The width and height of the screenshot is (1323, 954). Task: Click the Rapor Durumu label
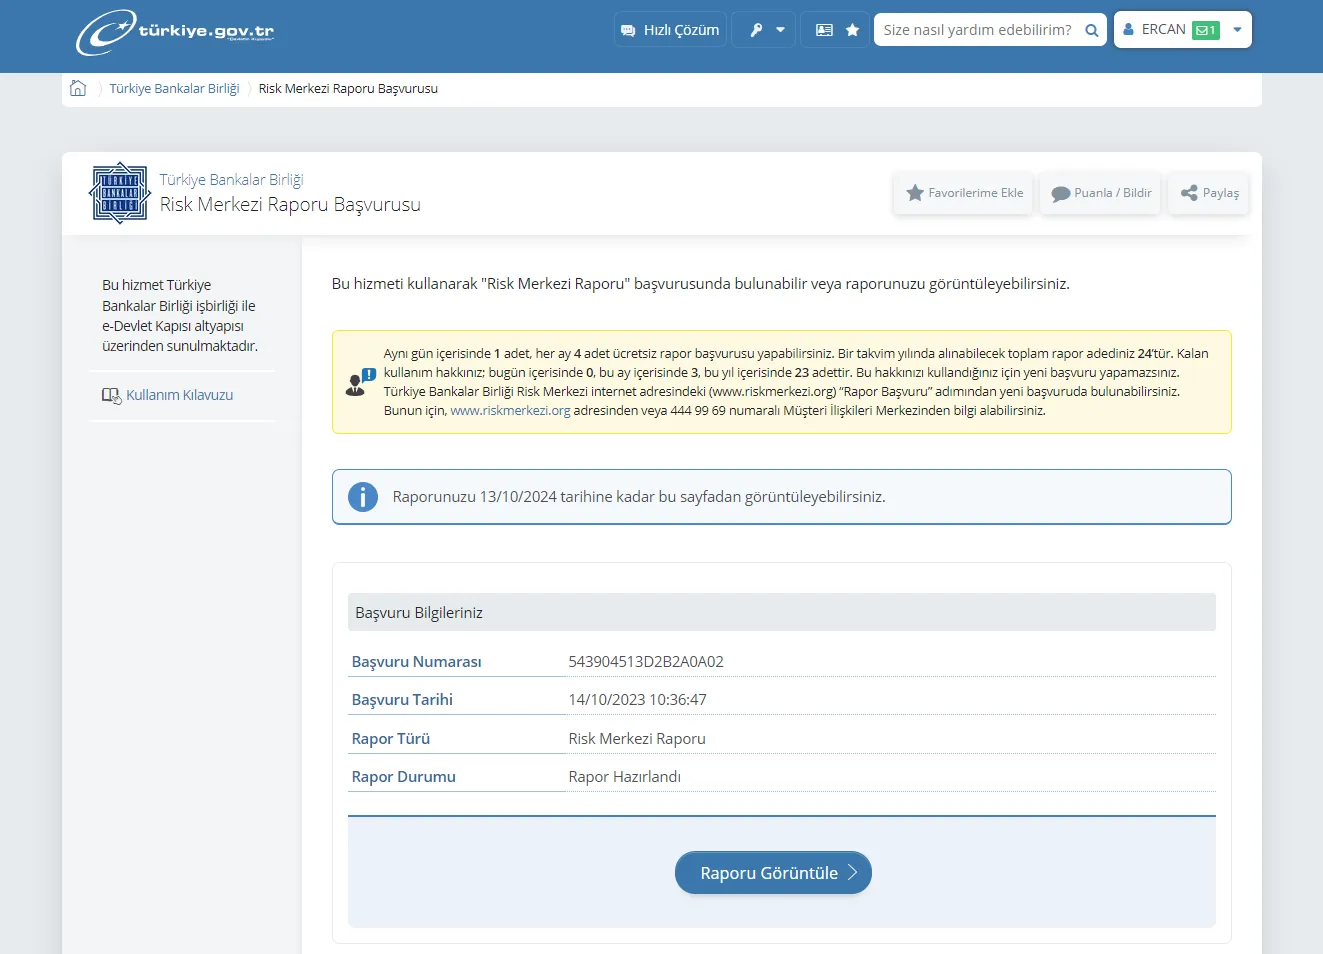coord(403,777)
